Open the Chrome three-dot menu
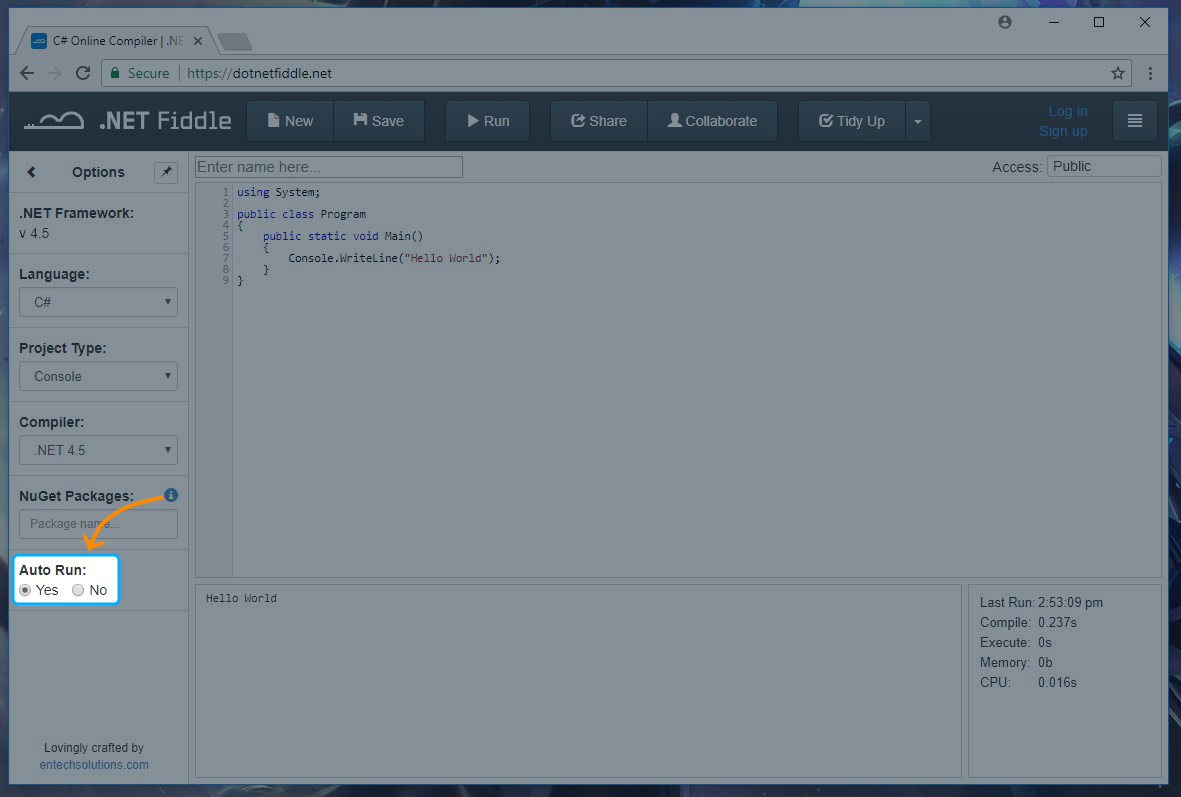Screen dimensions: 1181x797 click(1151, 73)
